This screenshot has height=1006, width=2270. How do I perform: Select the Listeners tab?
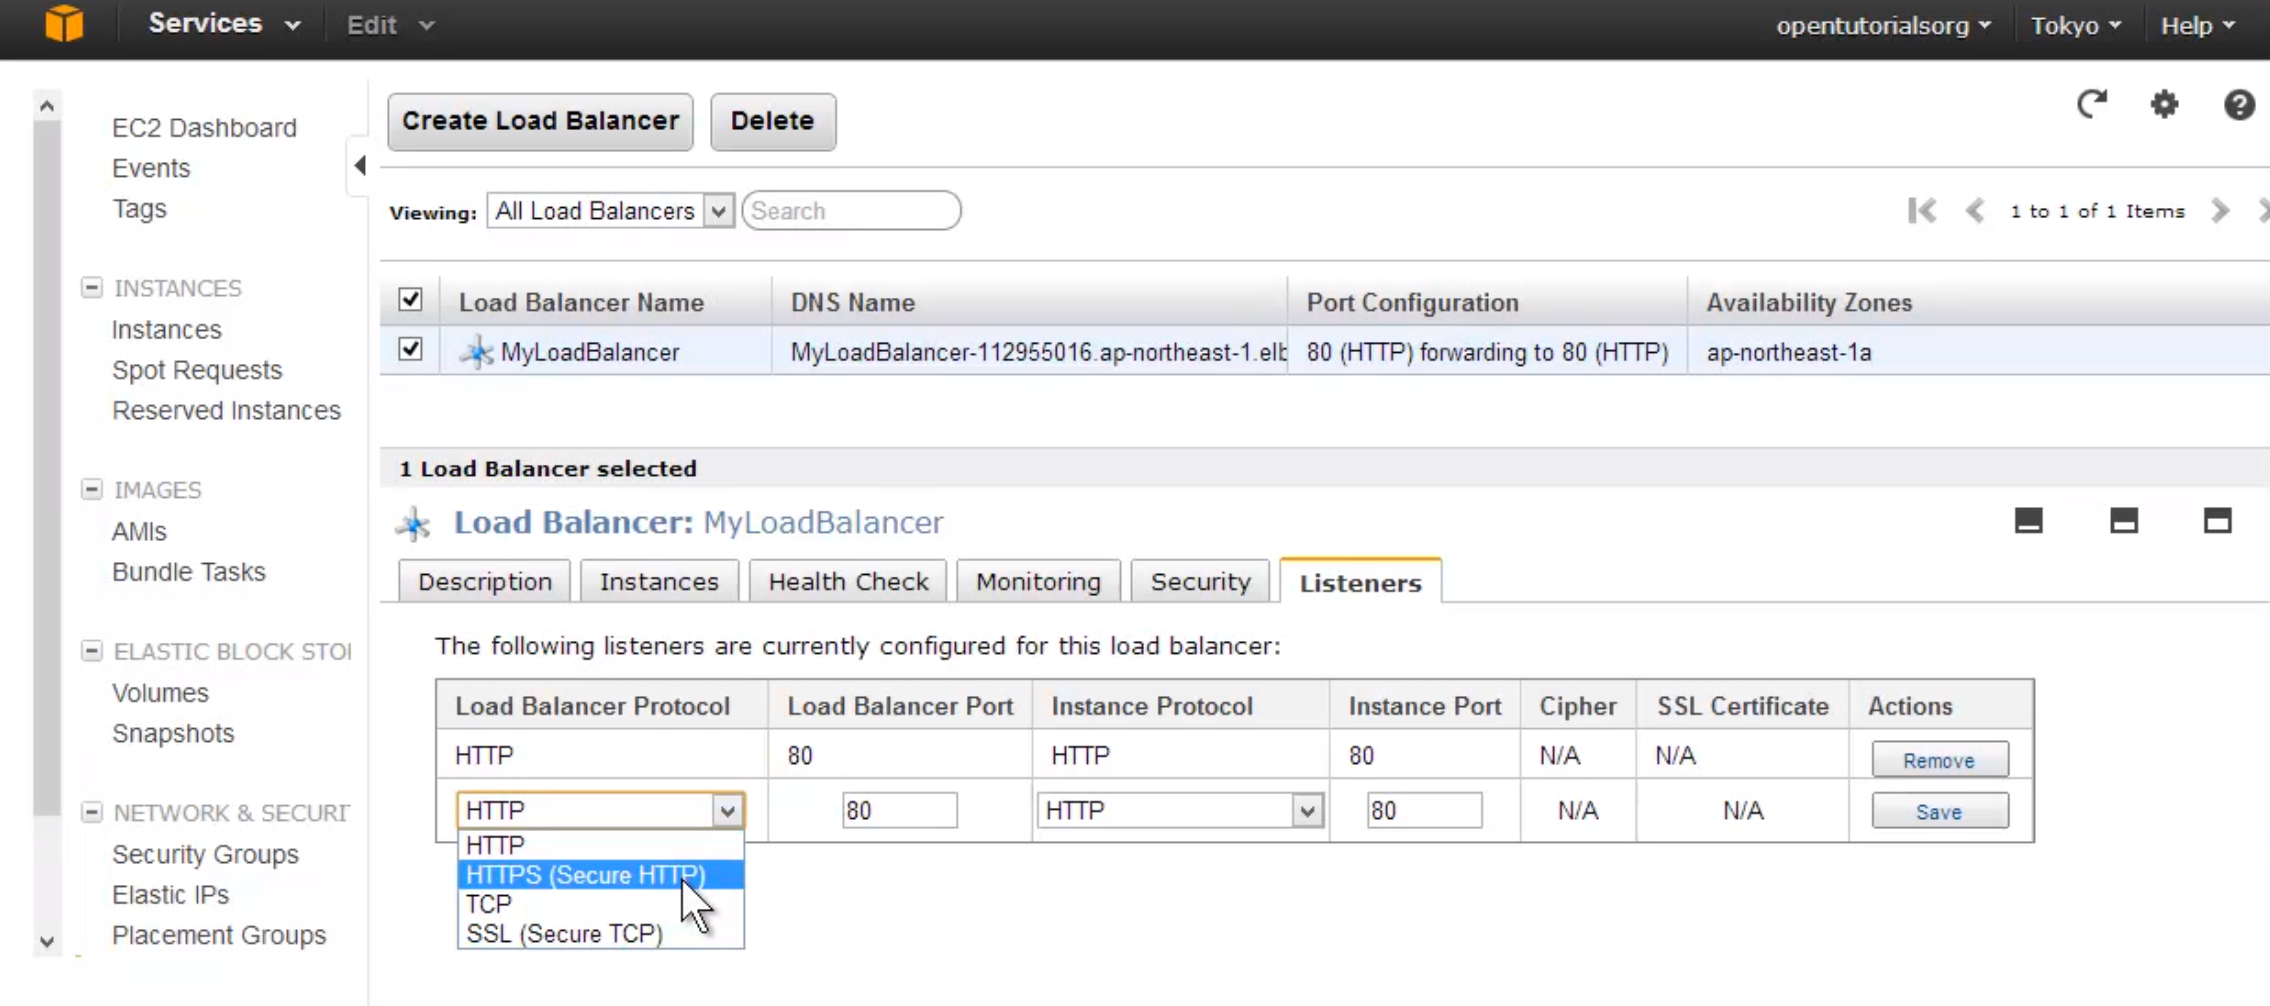[x=1360, y=582]
